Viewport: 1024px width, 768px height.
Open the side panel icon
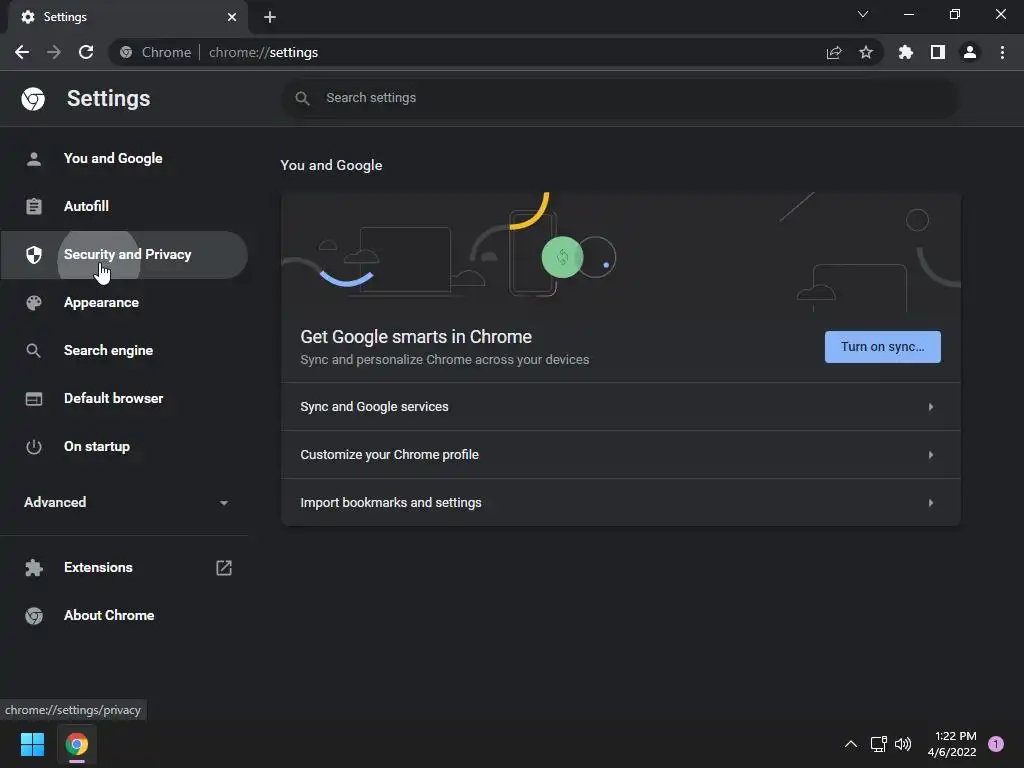(938, 52)
